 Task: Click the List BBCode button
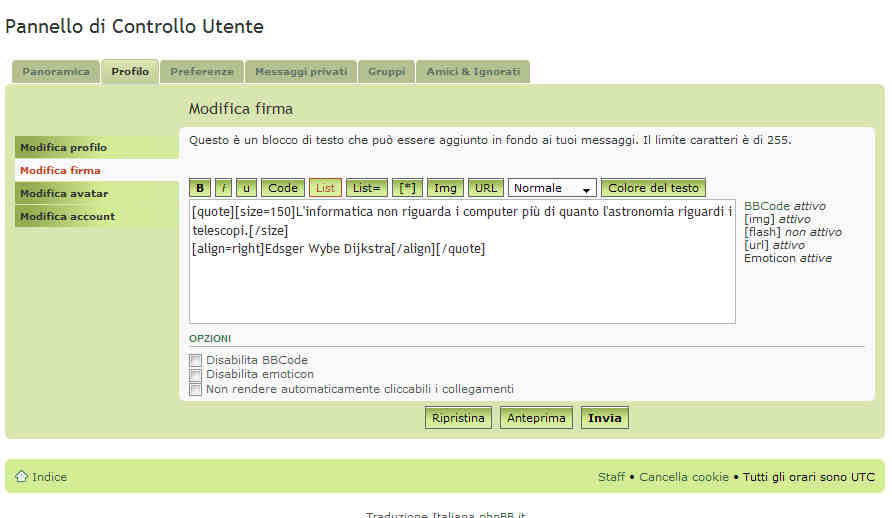[x=325, y=188]
